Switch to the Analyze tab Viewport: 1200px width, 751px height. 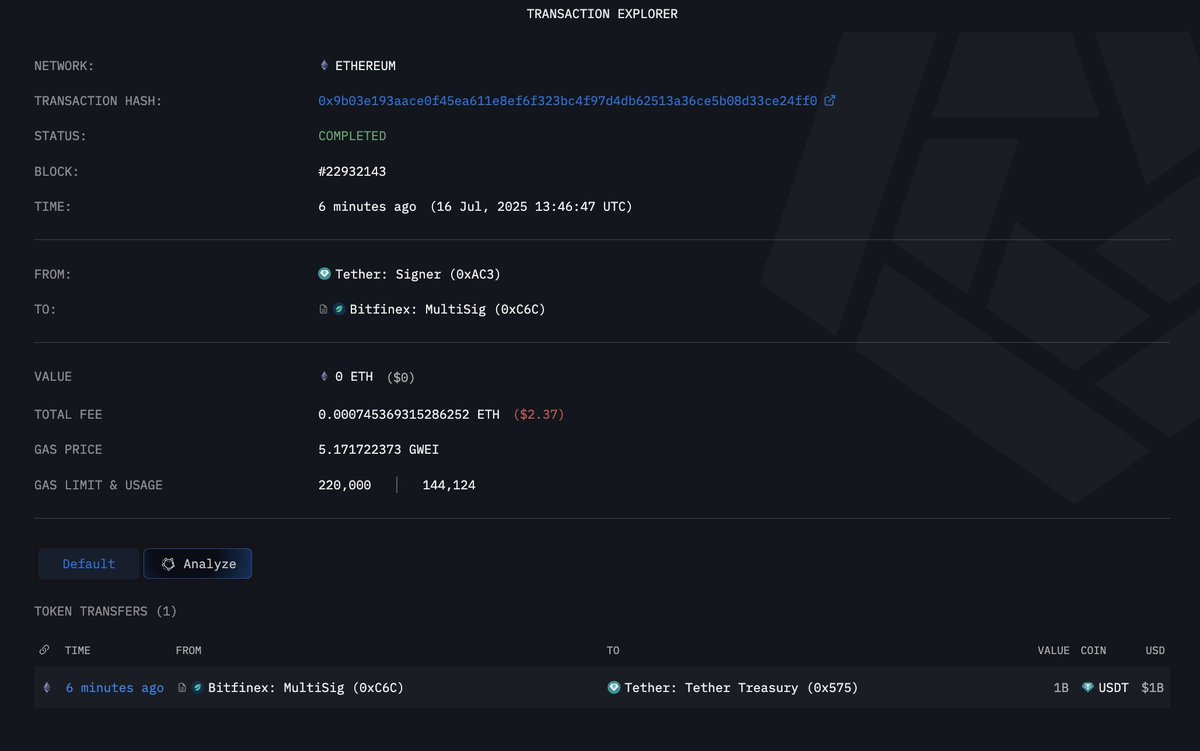[x=198, y=564]
